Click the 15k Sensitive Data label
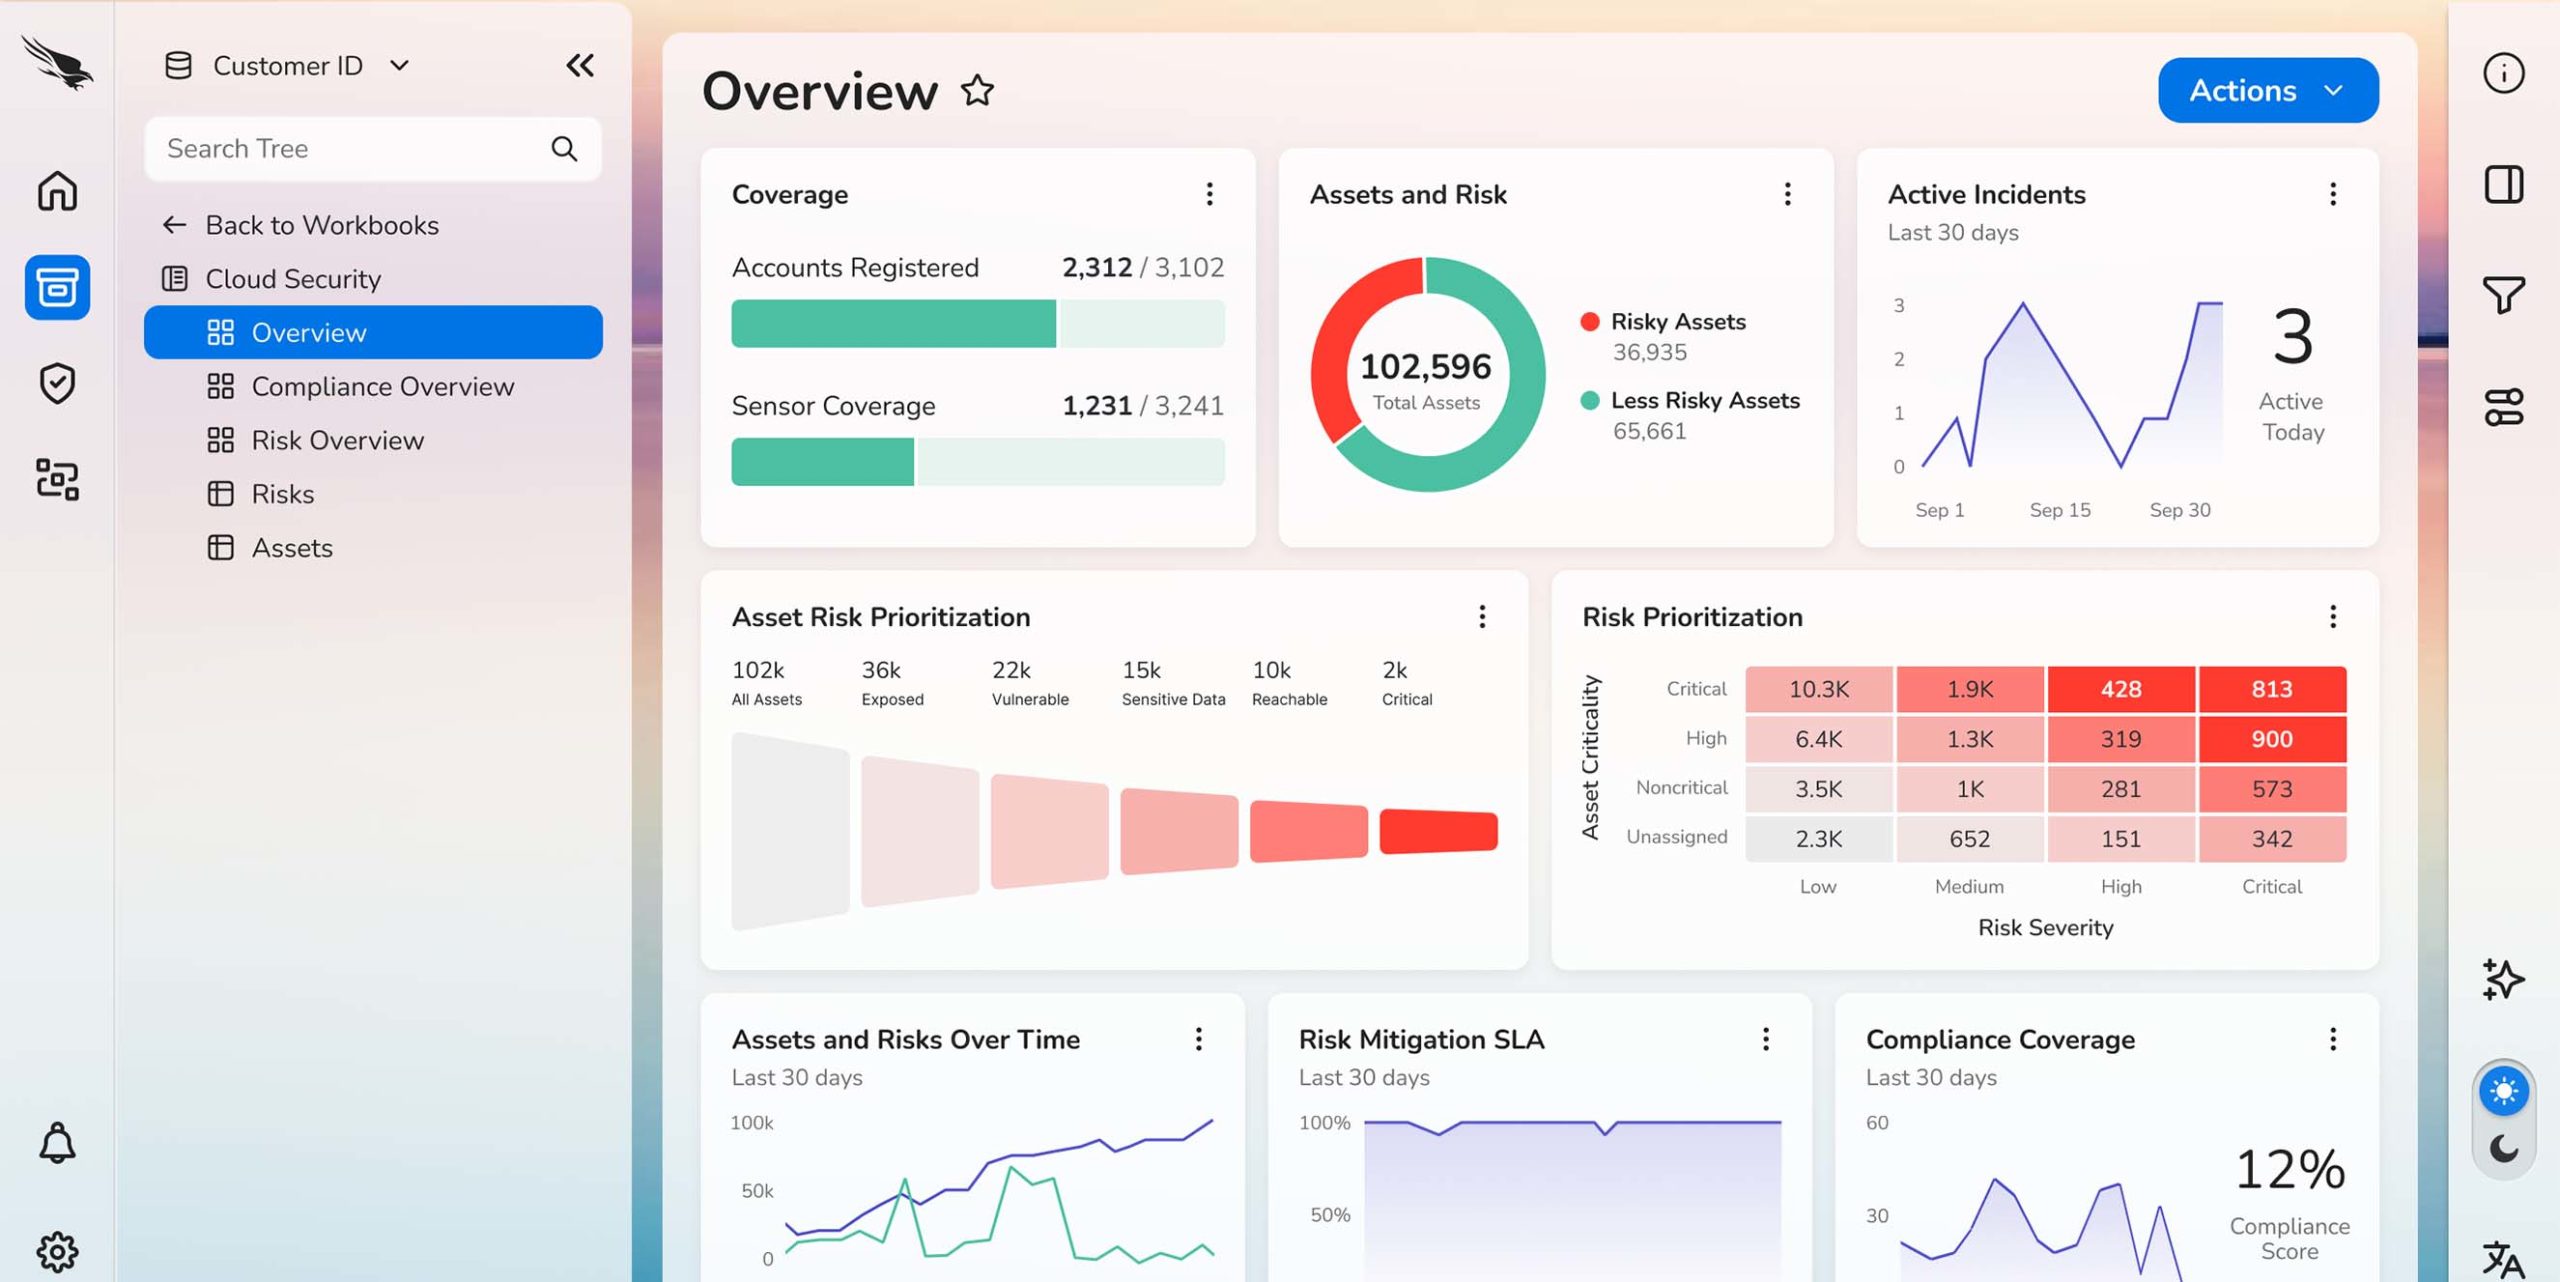The width and height of the screenshot is (2560, 1282). point(1173,683)
